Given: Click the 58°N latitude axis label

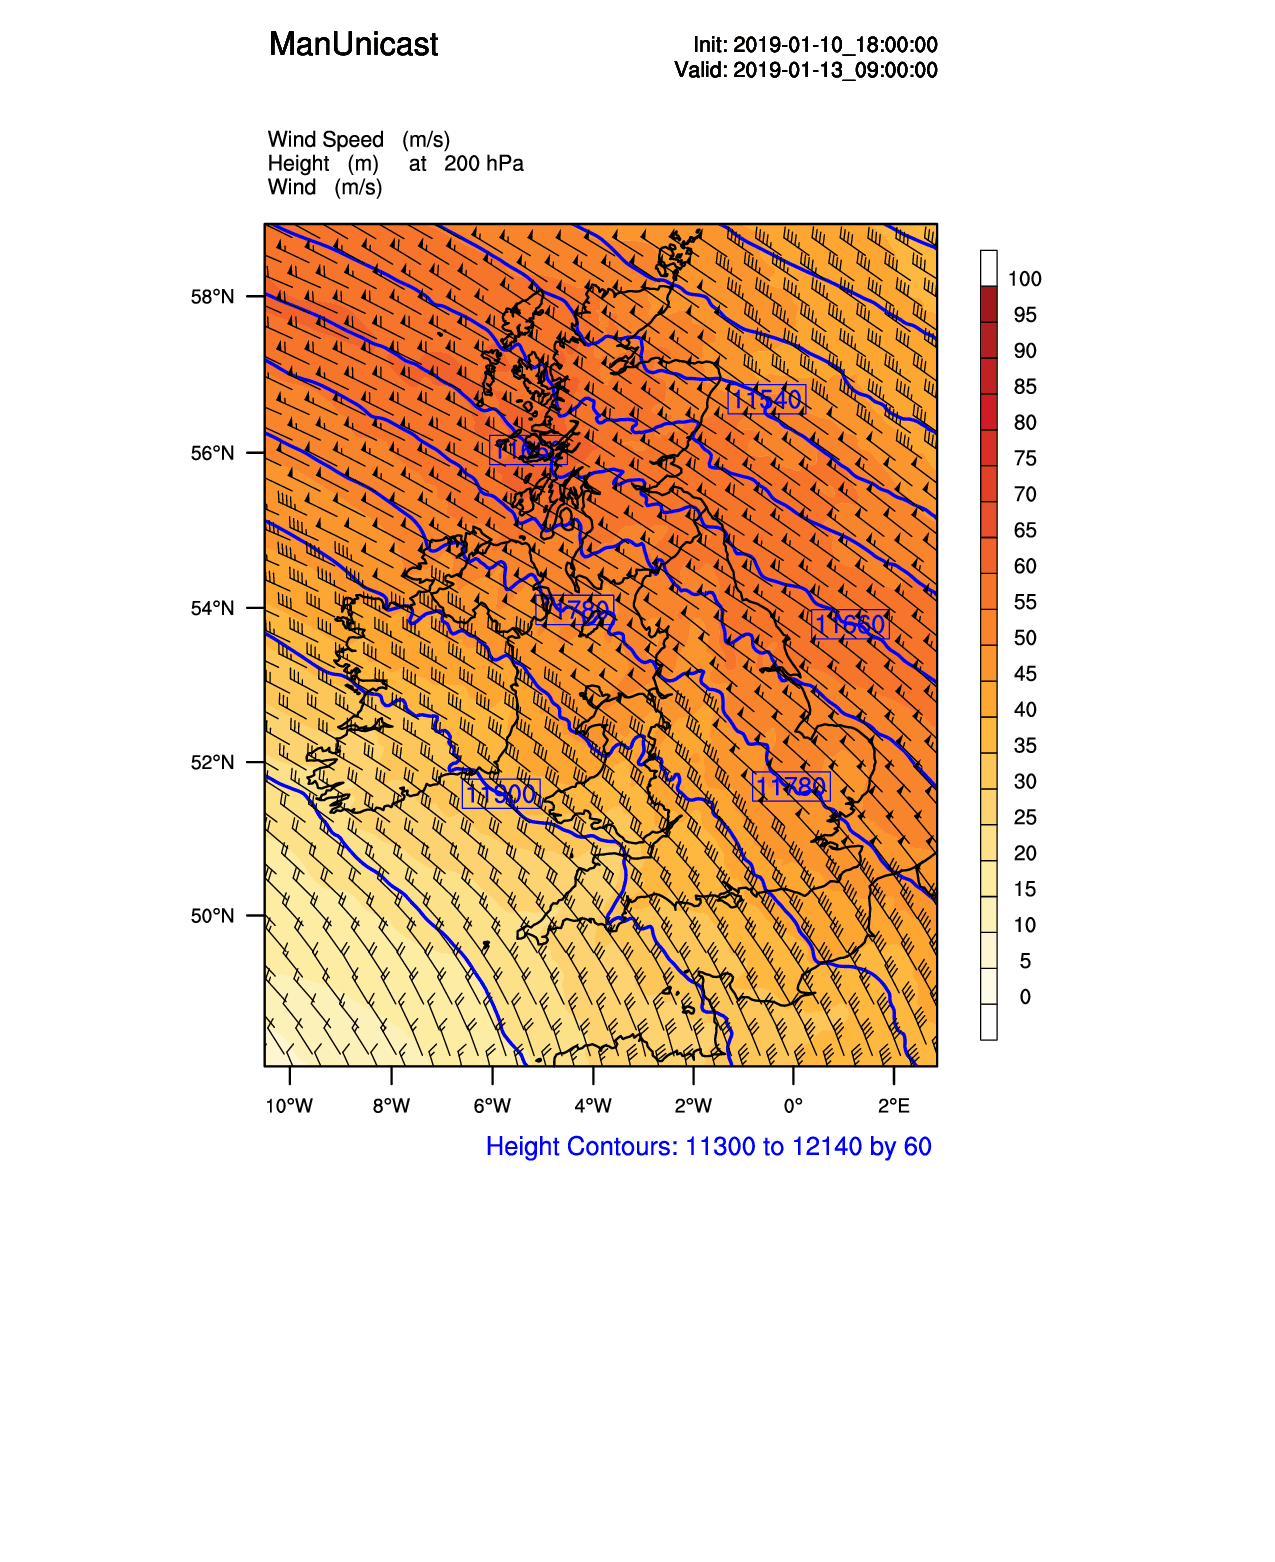Looking at the screenshot, I should pyautogui.click(x=213, y=296).
